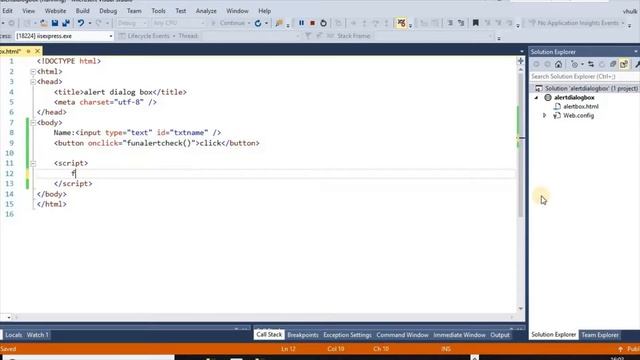Screen dimensions: 640x360
Task: Click the Open File folder icon
Action: (43, 23)
